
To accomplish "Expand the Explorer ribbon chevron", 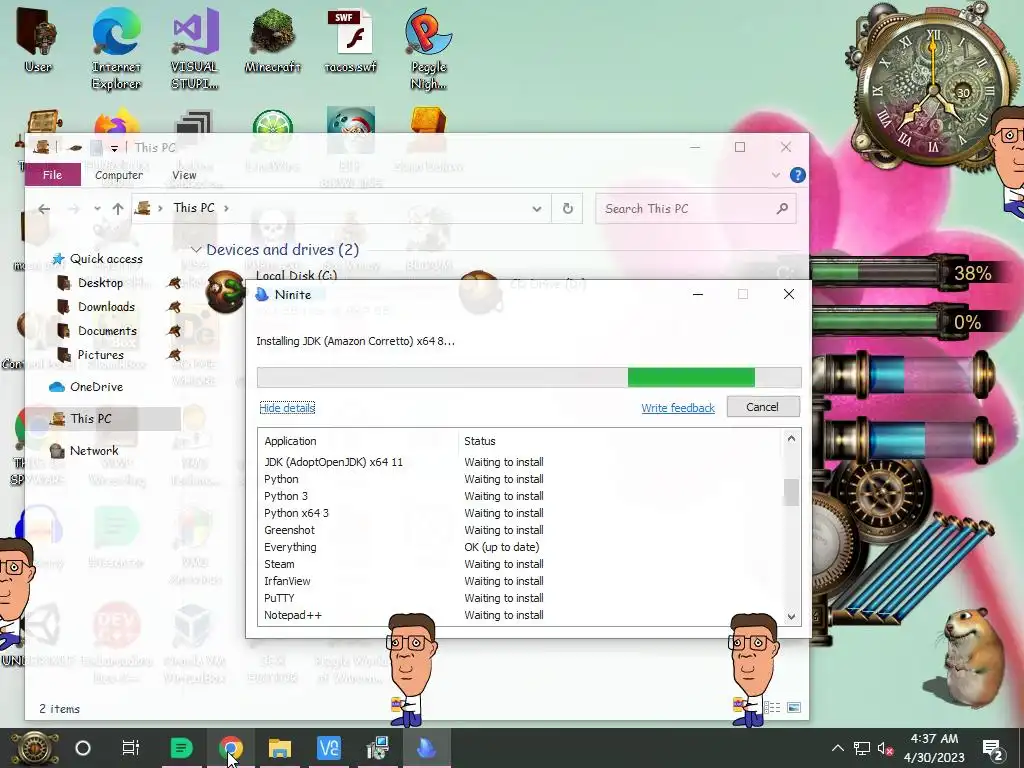I will pos(776,175).
